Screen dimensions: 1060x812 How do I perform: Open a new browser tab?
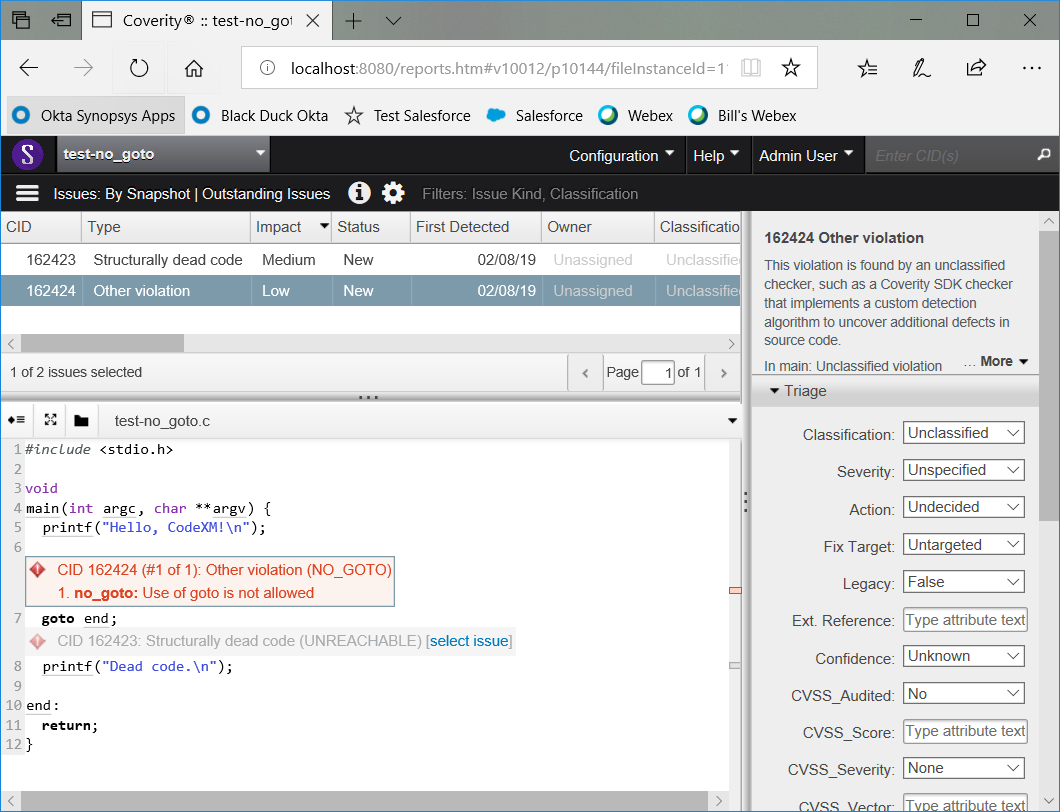(x=353, y=21)
